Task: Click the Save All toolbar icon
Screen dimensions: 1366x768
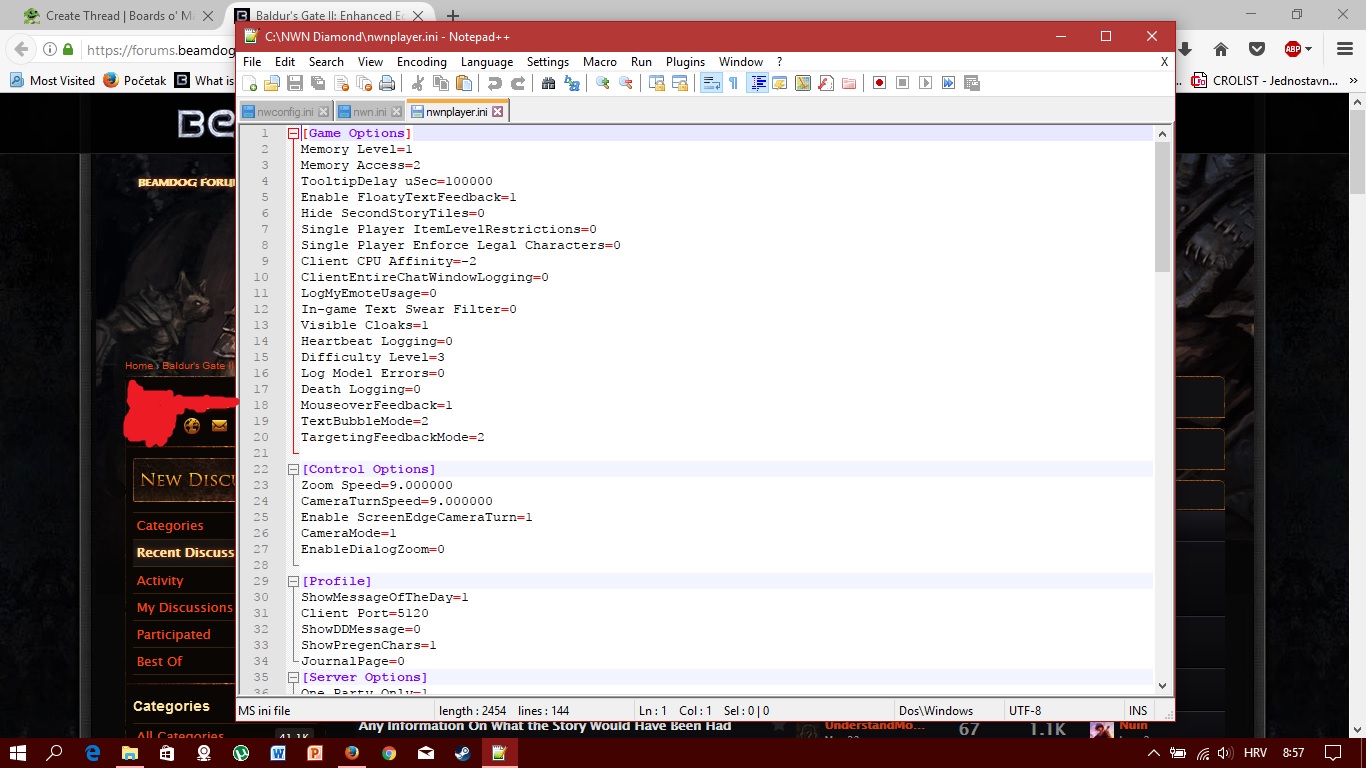Action: tap(318, 83)
